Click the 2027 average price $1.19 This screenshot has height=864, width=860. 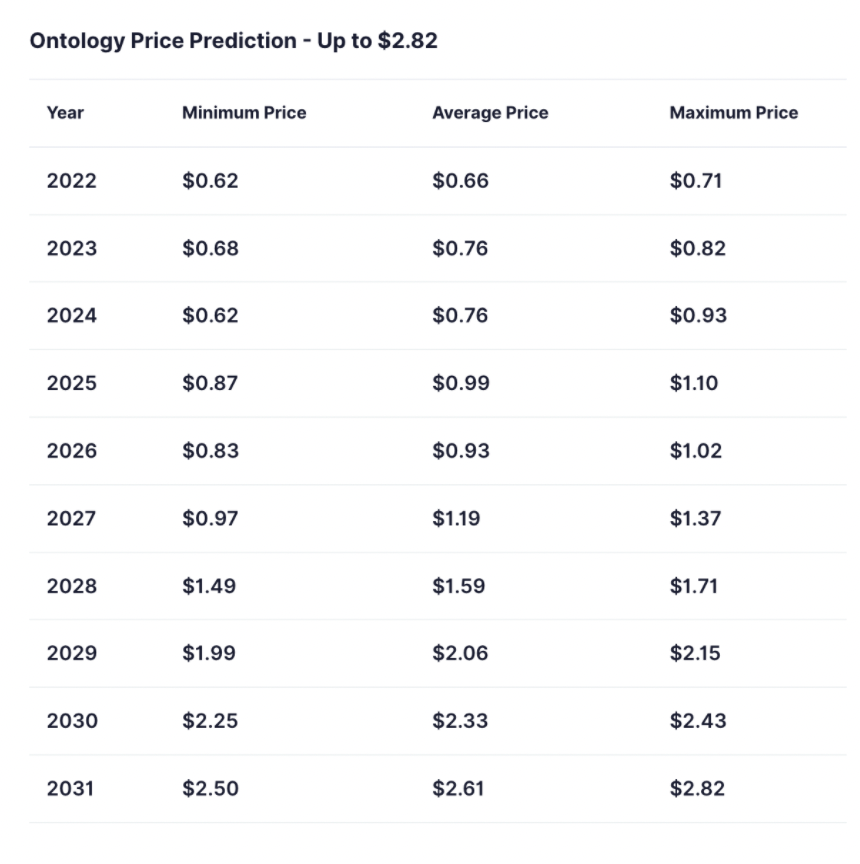point(456,518)
